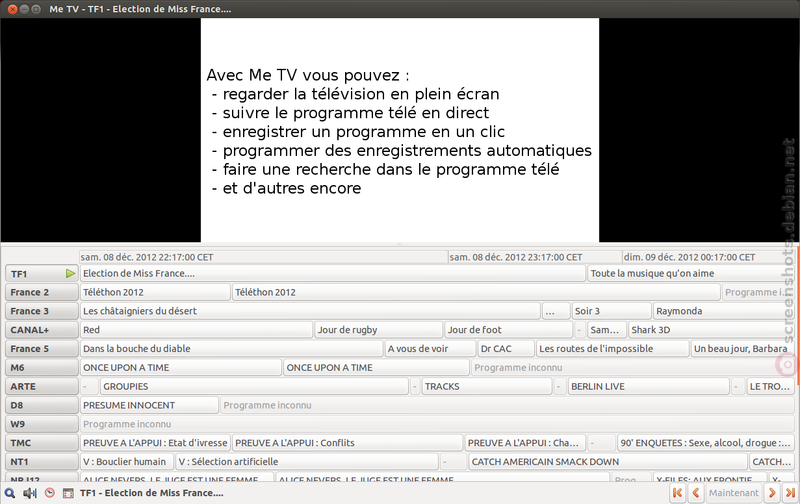
Task: Select 'PREUVE A L'APPUI : Cha...' programme
Action: [525, 443]
